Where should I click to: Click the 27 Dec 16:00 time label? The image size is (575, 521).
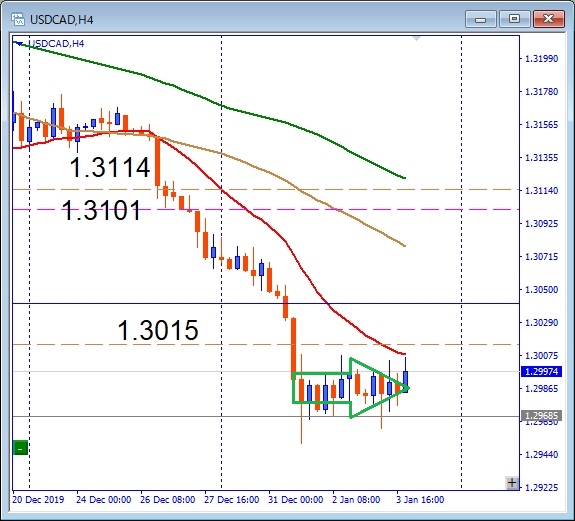pyautogui.click(x=231, y=500)
